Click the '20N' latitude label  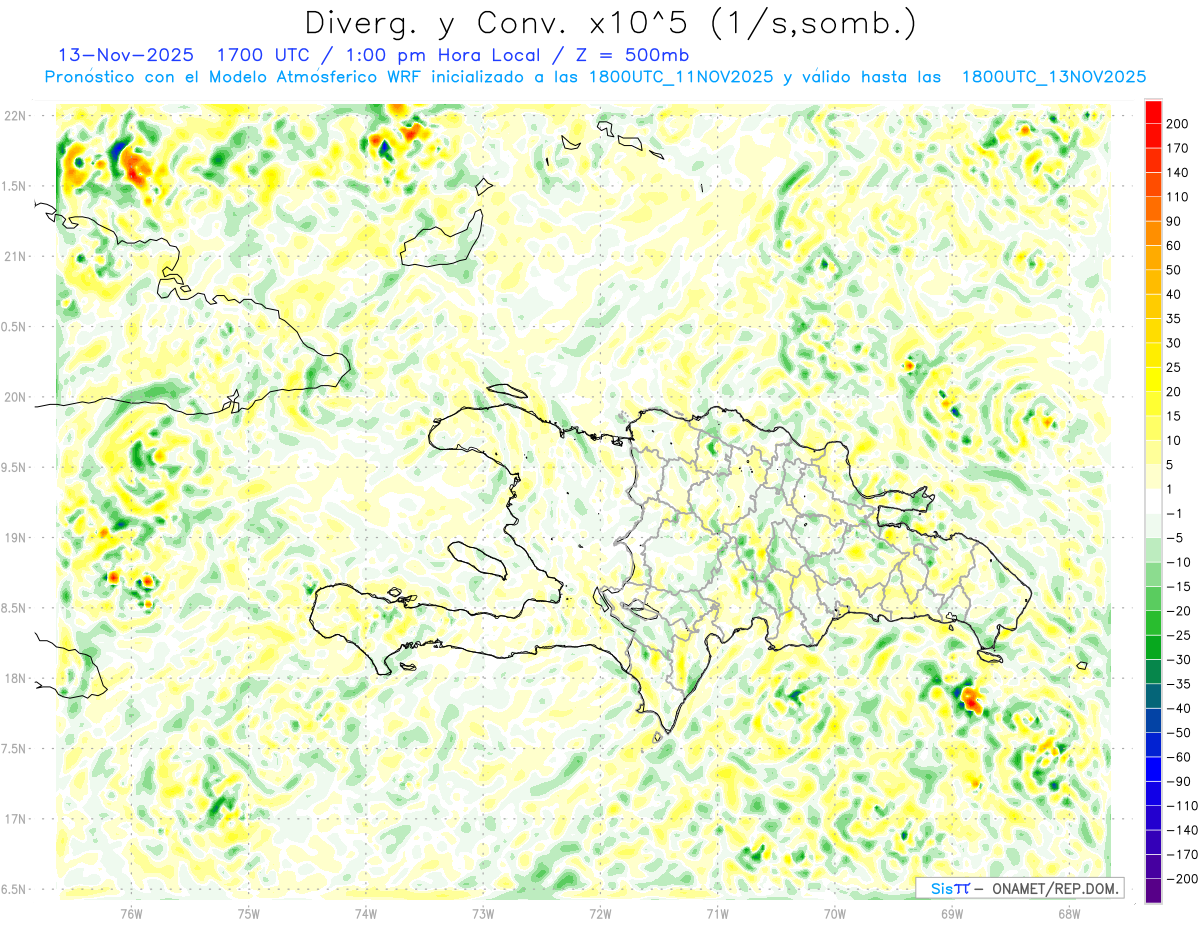point(14,397)
